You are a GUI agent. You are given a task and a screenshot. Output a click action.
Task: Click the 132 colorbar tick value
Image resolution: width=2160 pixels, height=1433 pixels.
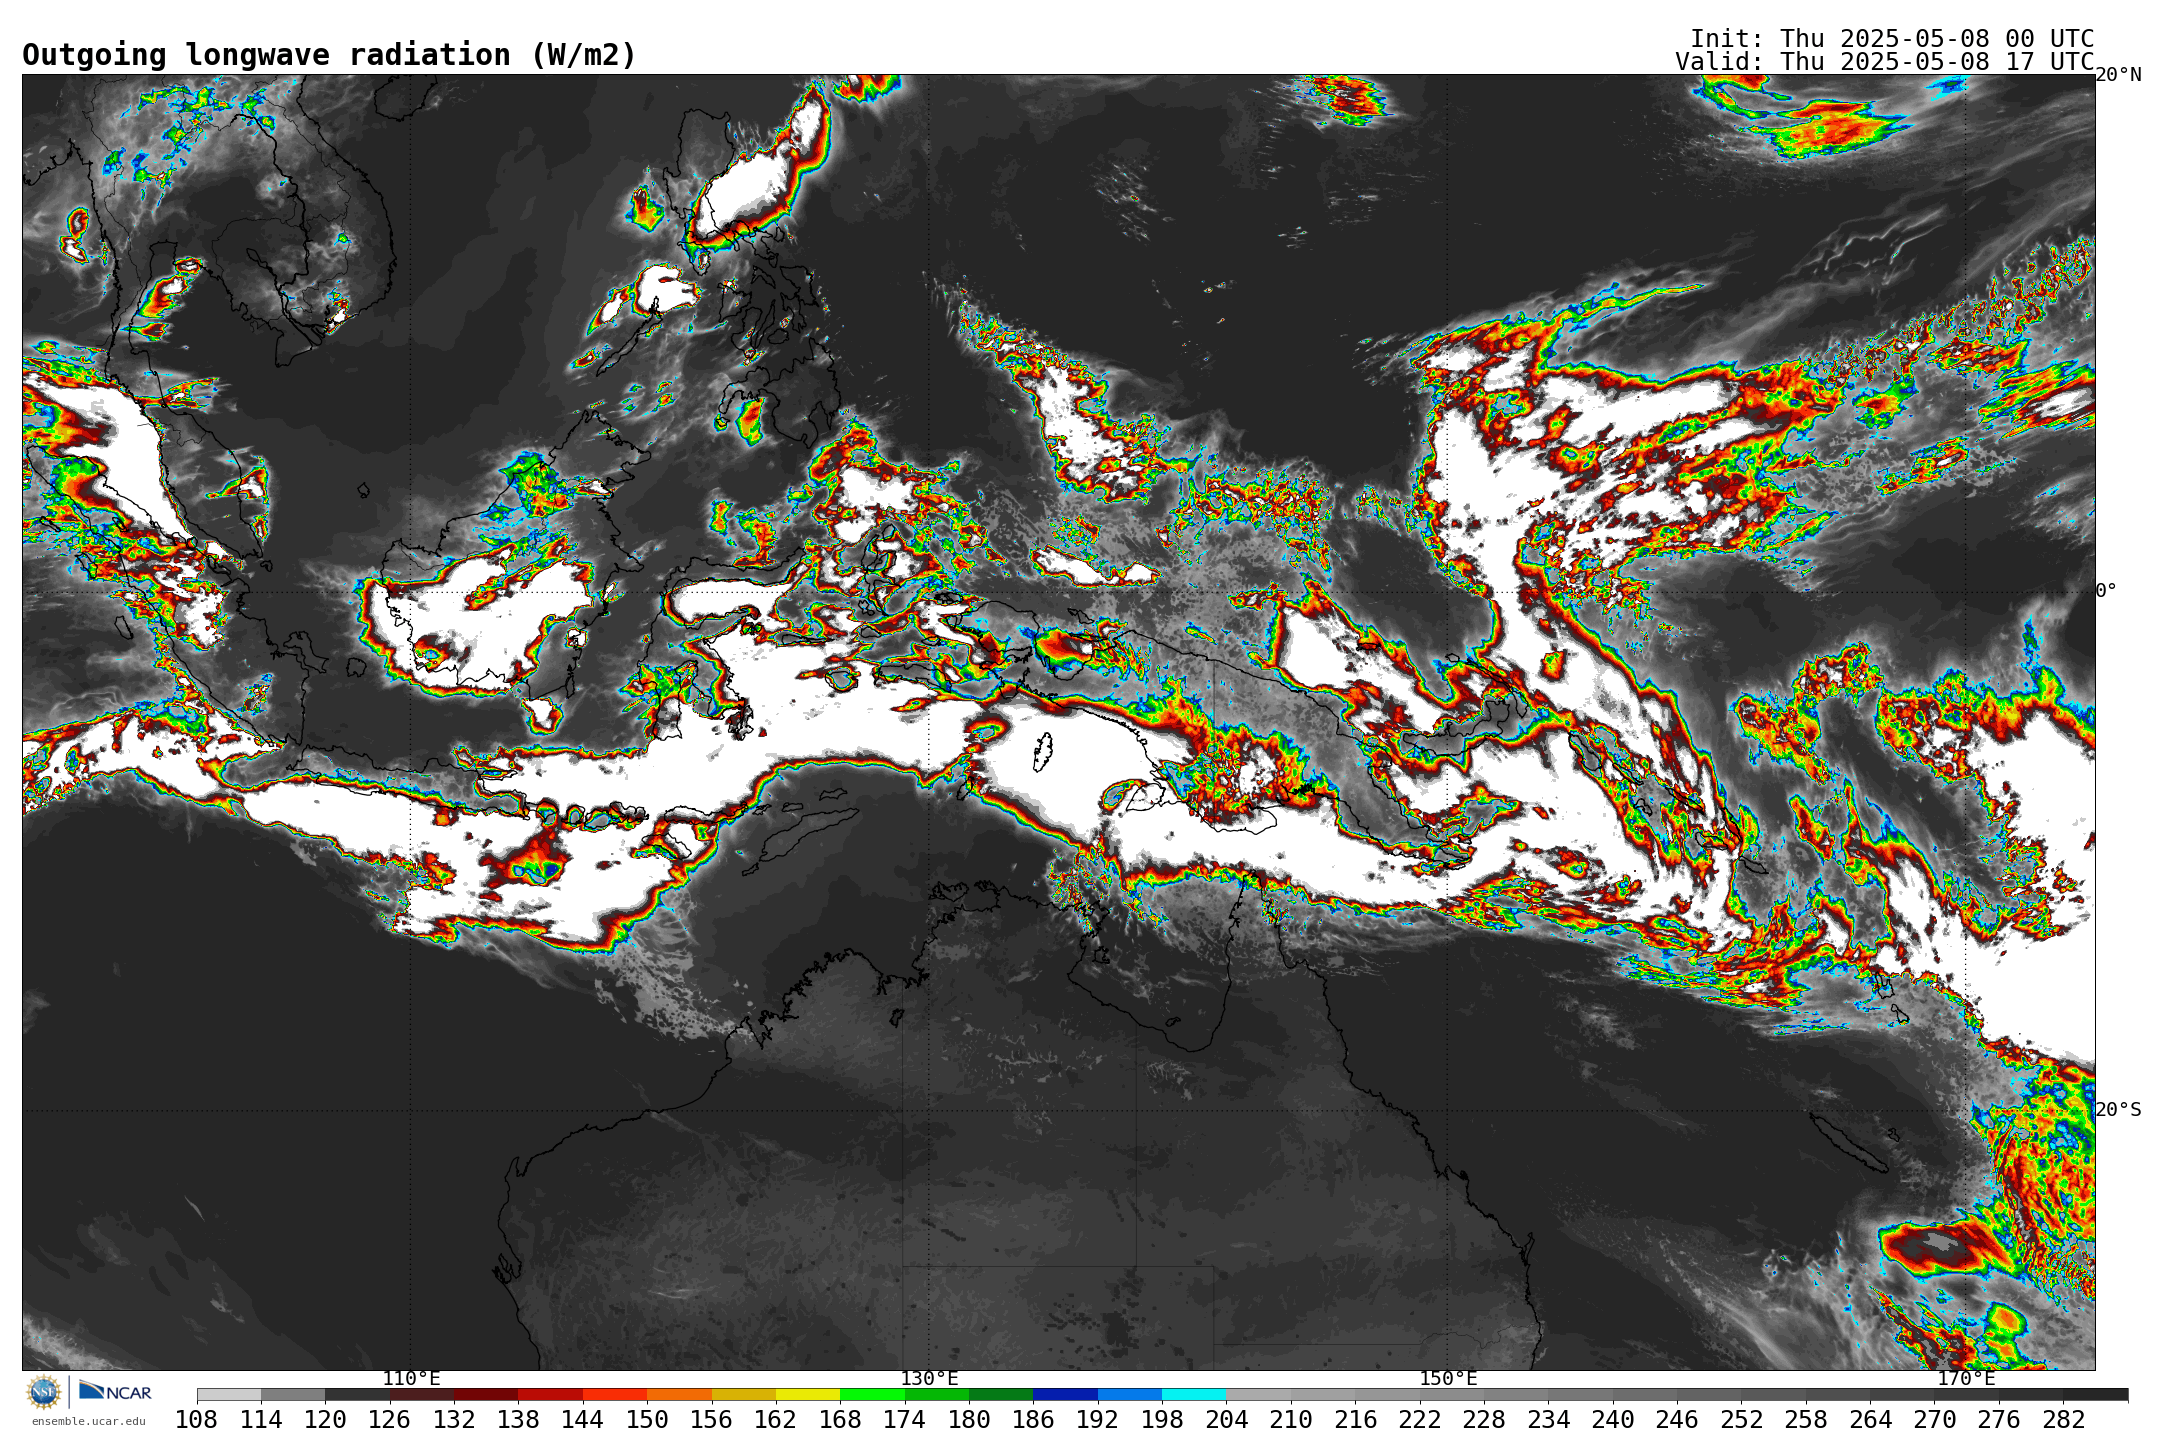click(454, 1420)
